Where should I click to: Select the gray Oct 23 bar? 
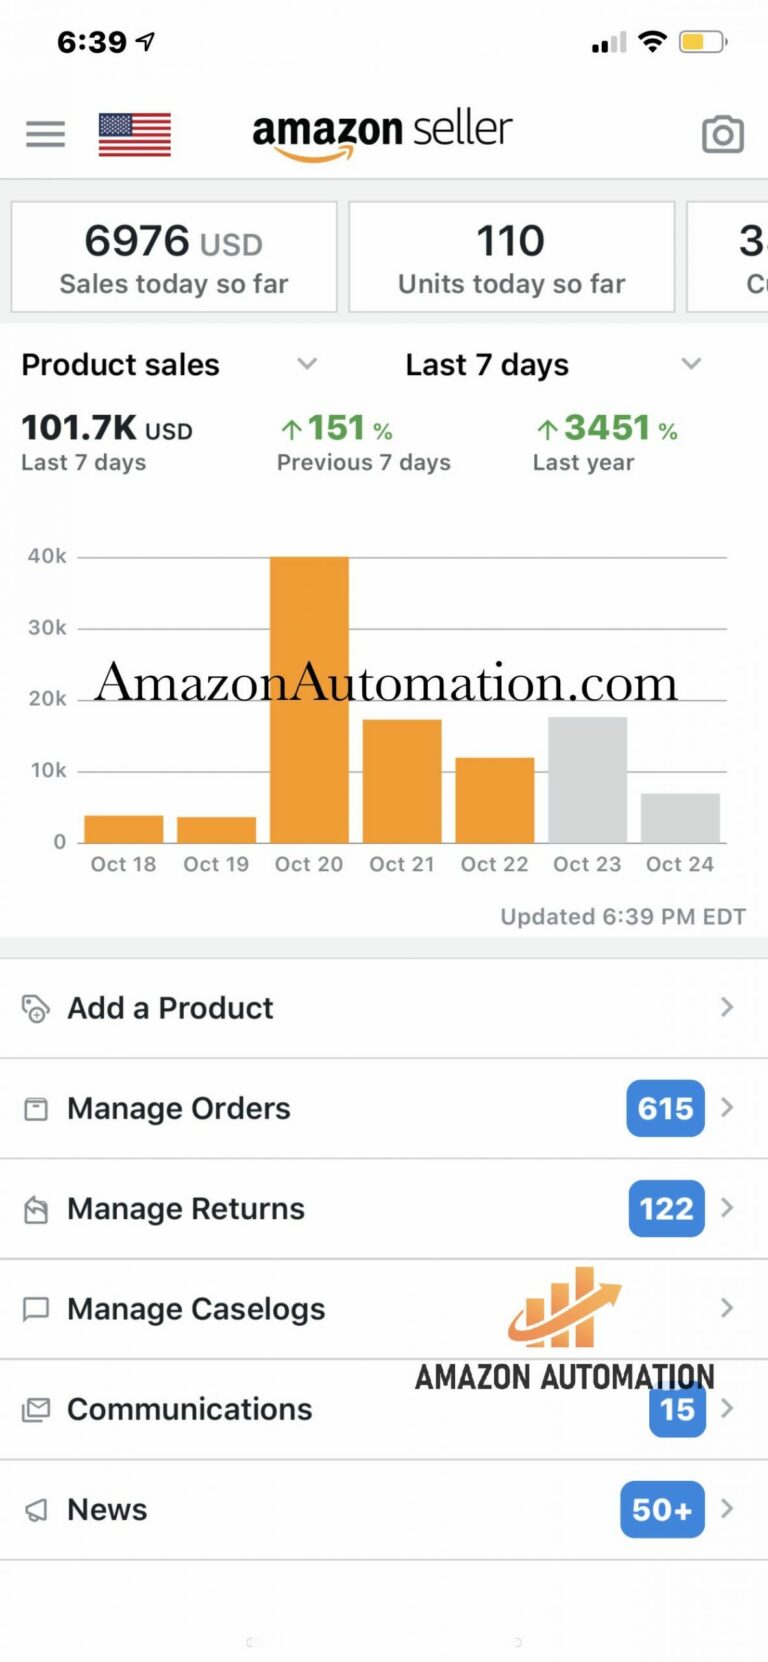(587, 779)
